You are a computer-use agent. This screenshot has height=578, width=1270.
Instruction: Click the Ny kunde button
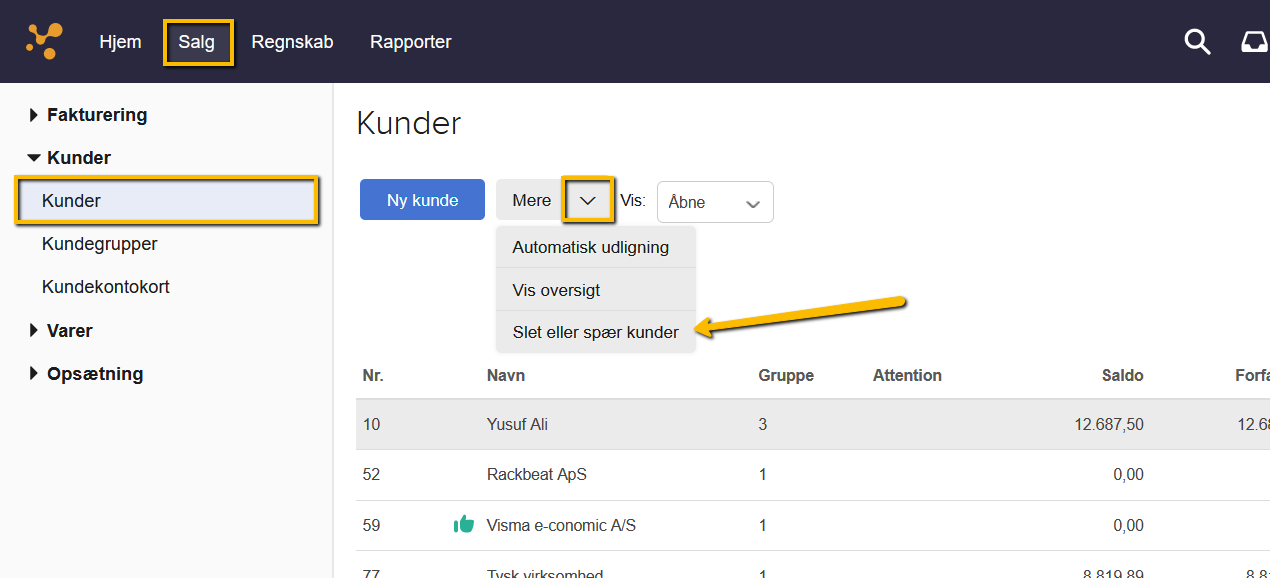coord(422,200)
